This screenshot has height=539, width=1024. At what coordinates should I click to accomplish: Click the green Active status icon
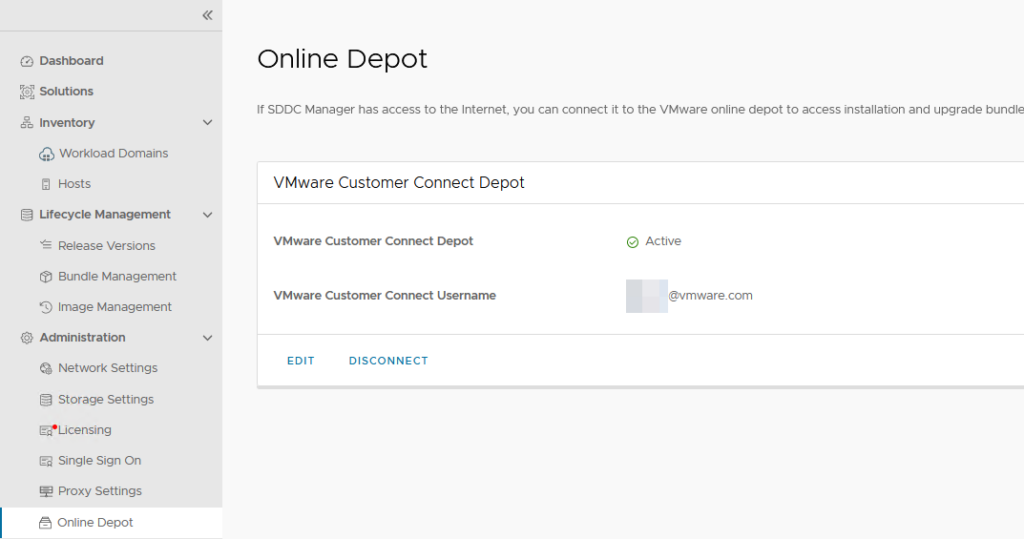pos(632,242)
